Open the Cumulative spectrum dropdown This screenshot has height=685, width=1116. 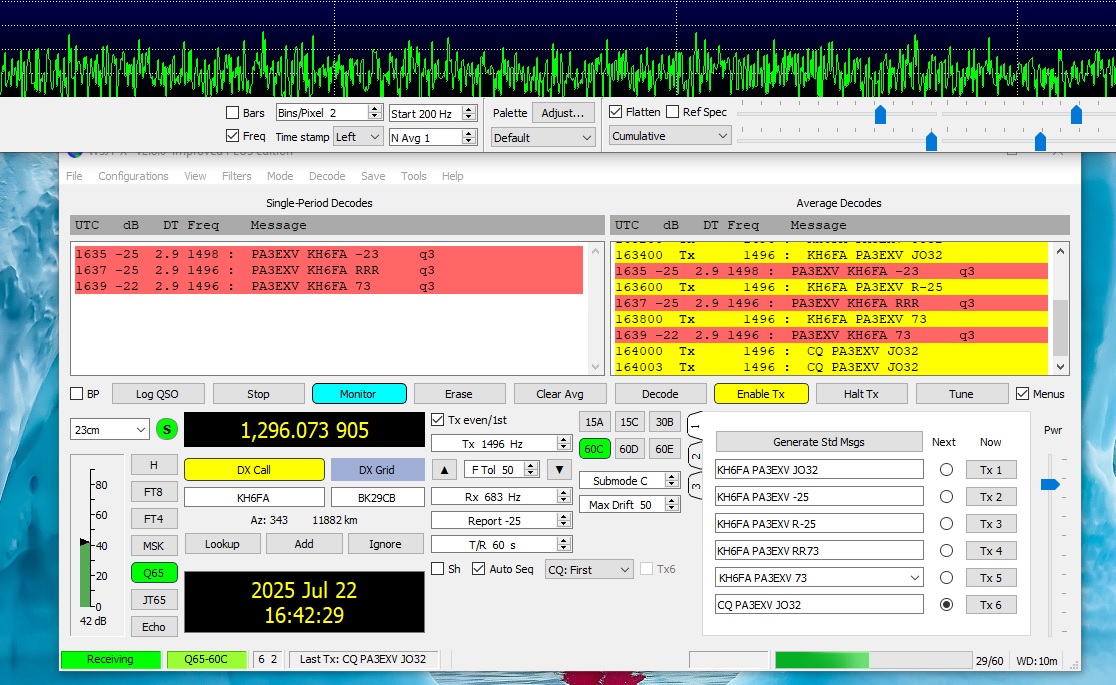(x=670, y=136)
